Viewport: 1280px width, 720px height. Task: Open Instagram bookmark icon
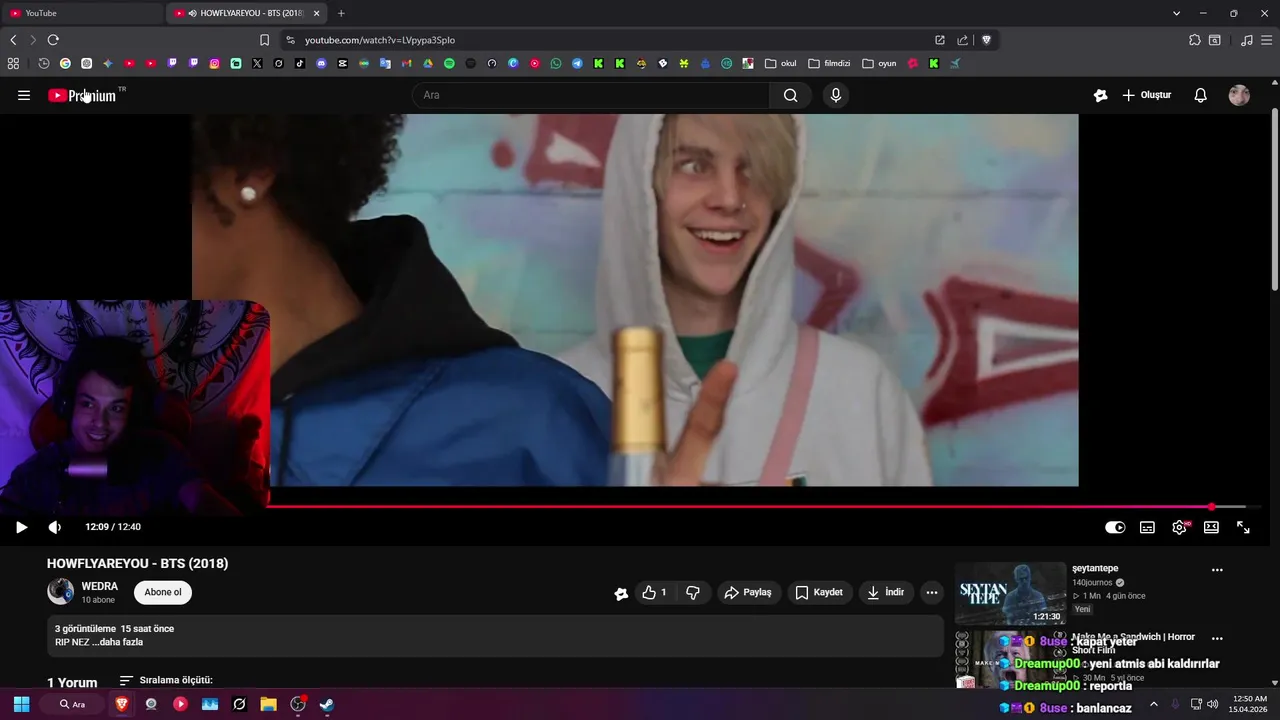[214, 63]
